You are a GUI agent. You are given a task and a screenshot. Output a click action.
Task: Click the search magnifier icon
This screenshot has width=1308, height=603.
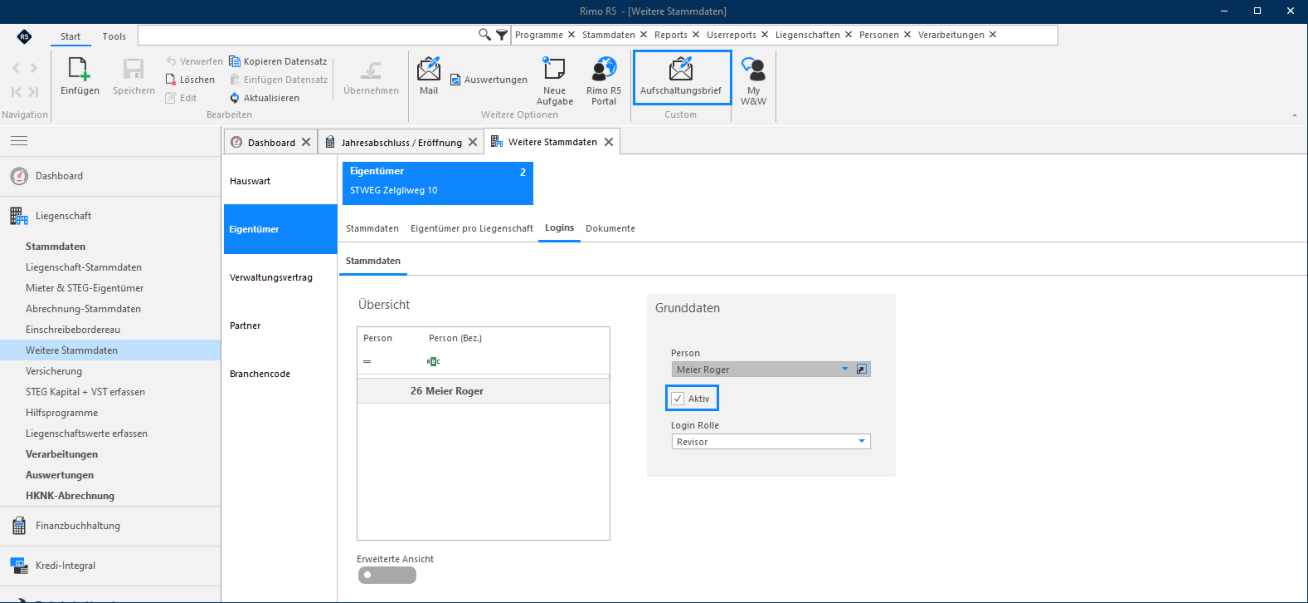[485, 34]
